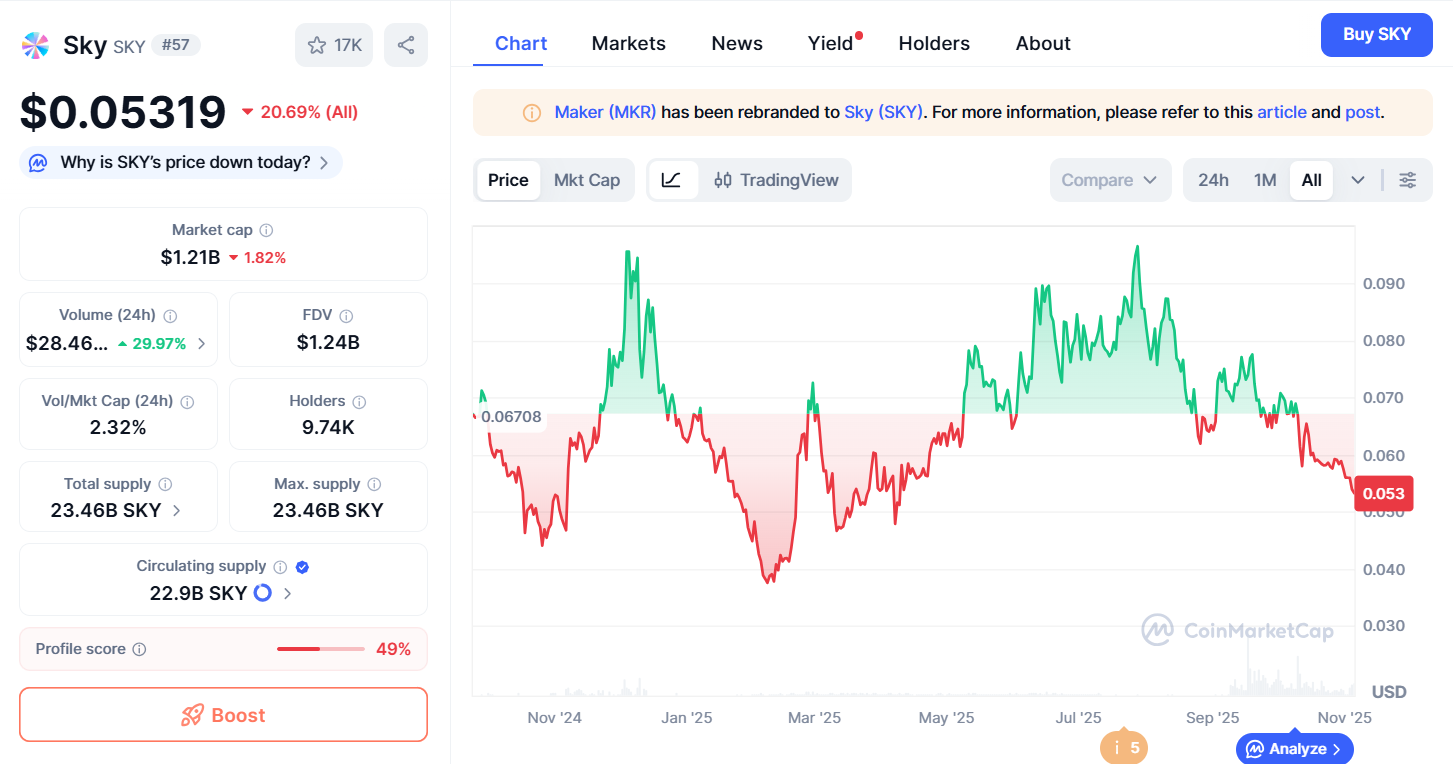The width and height of the screenshot is (1453, 764).
Task: Toggle to TradingView chart mode
Action: 776,180
